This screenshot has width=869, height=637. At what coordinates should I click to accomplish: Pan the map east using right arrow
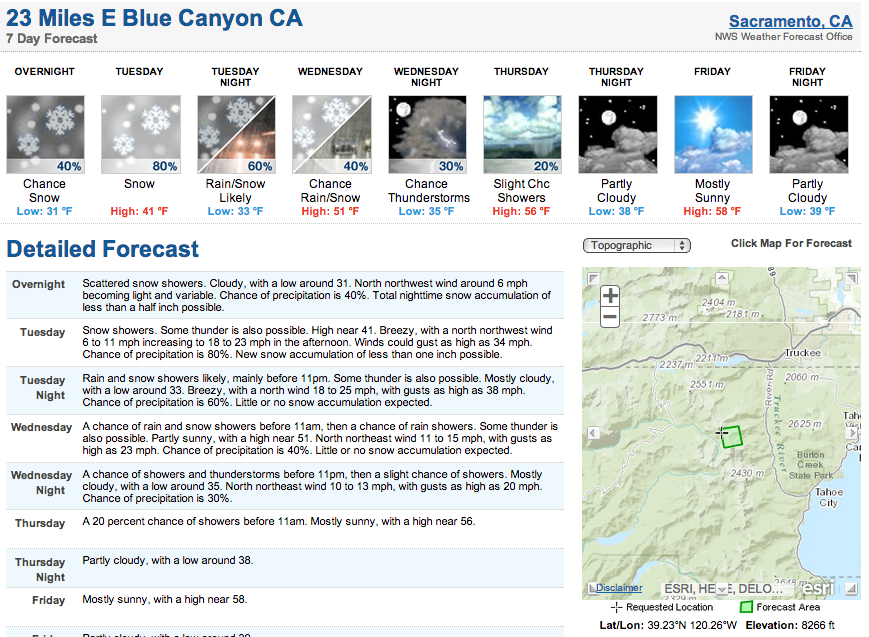(x=852, y=432)
